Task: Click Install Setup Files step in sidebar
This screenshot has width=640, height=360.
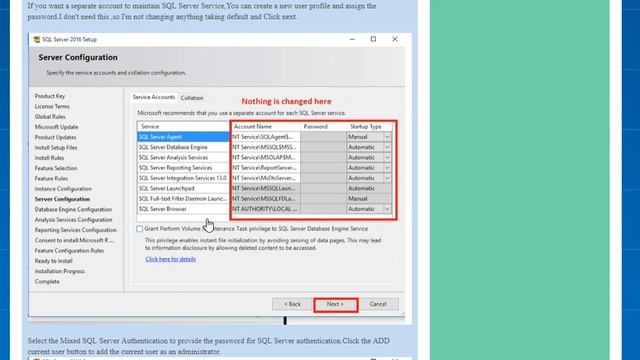Action: pyautogui.click(x=56, y=148)
